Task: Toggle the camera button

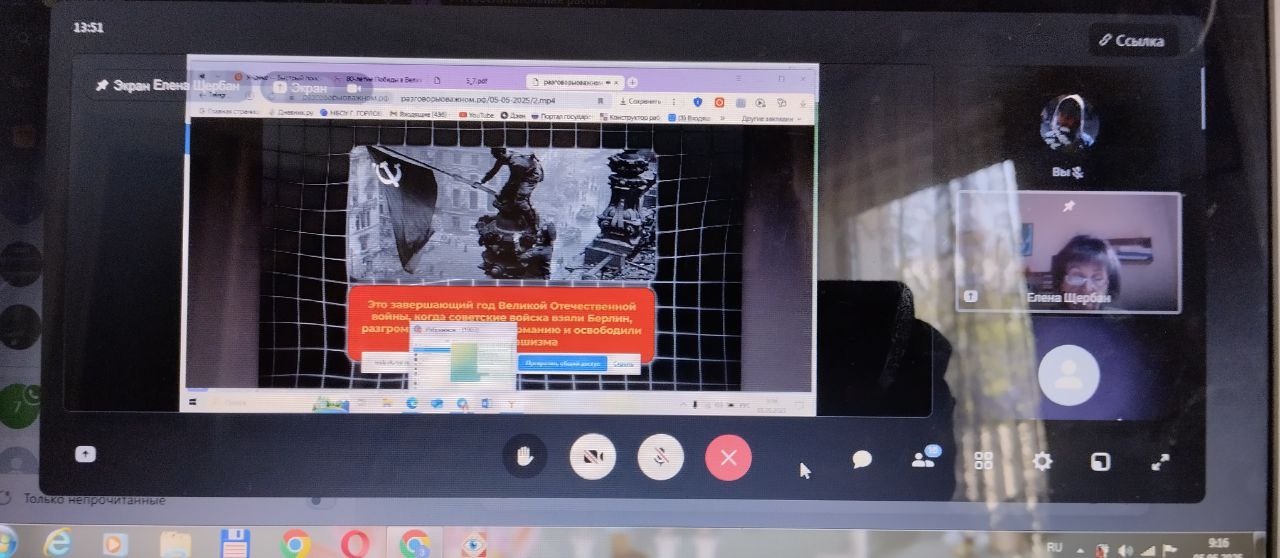Action: click(593, 457)
